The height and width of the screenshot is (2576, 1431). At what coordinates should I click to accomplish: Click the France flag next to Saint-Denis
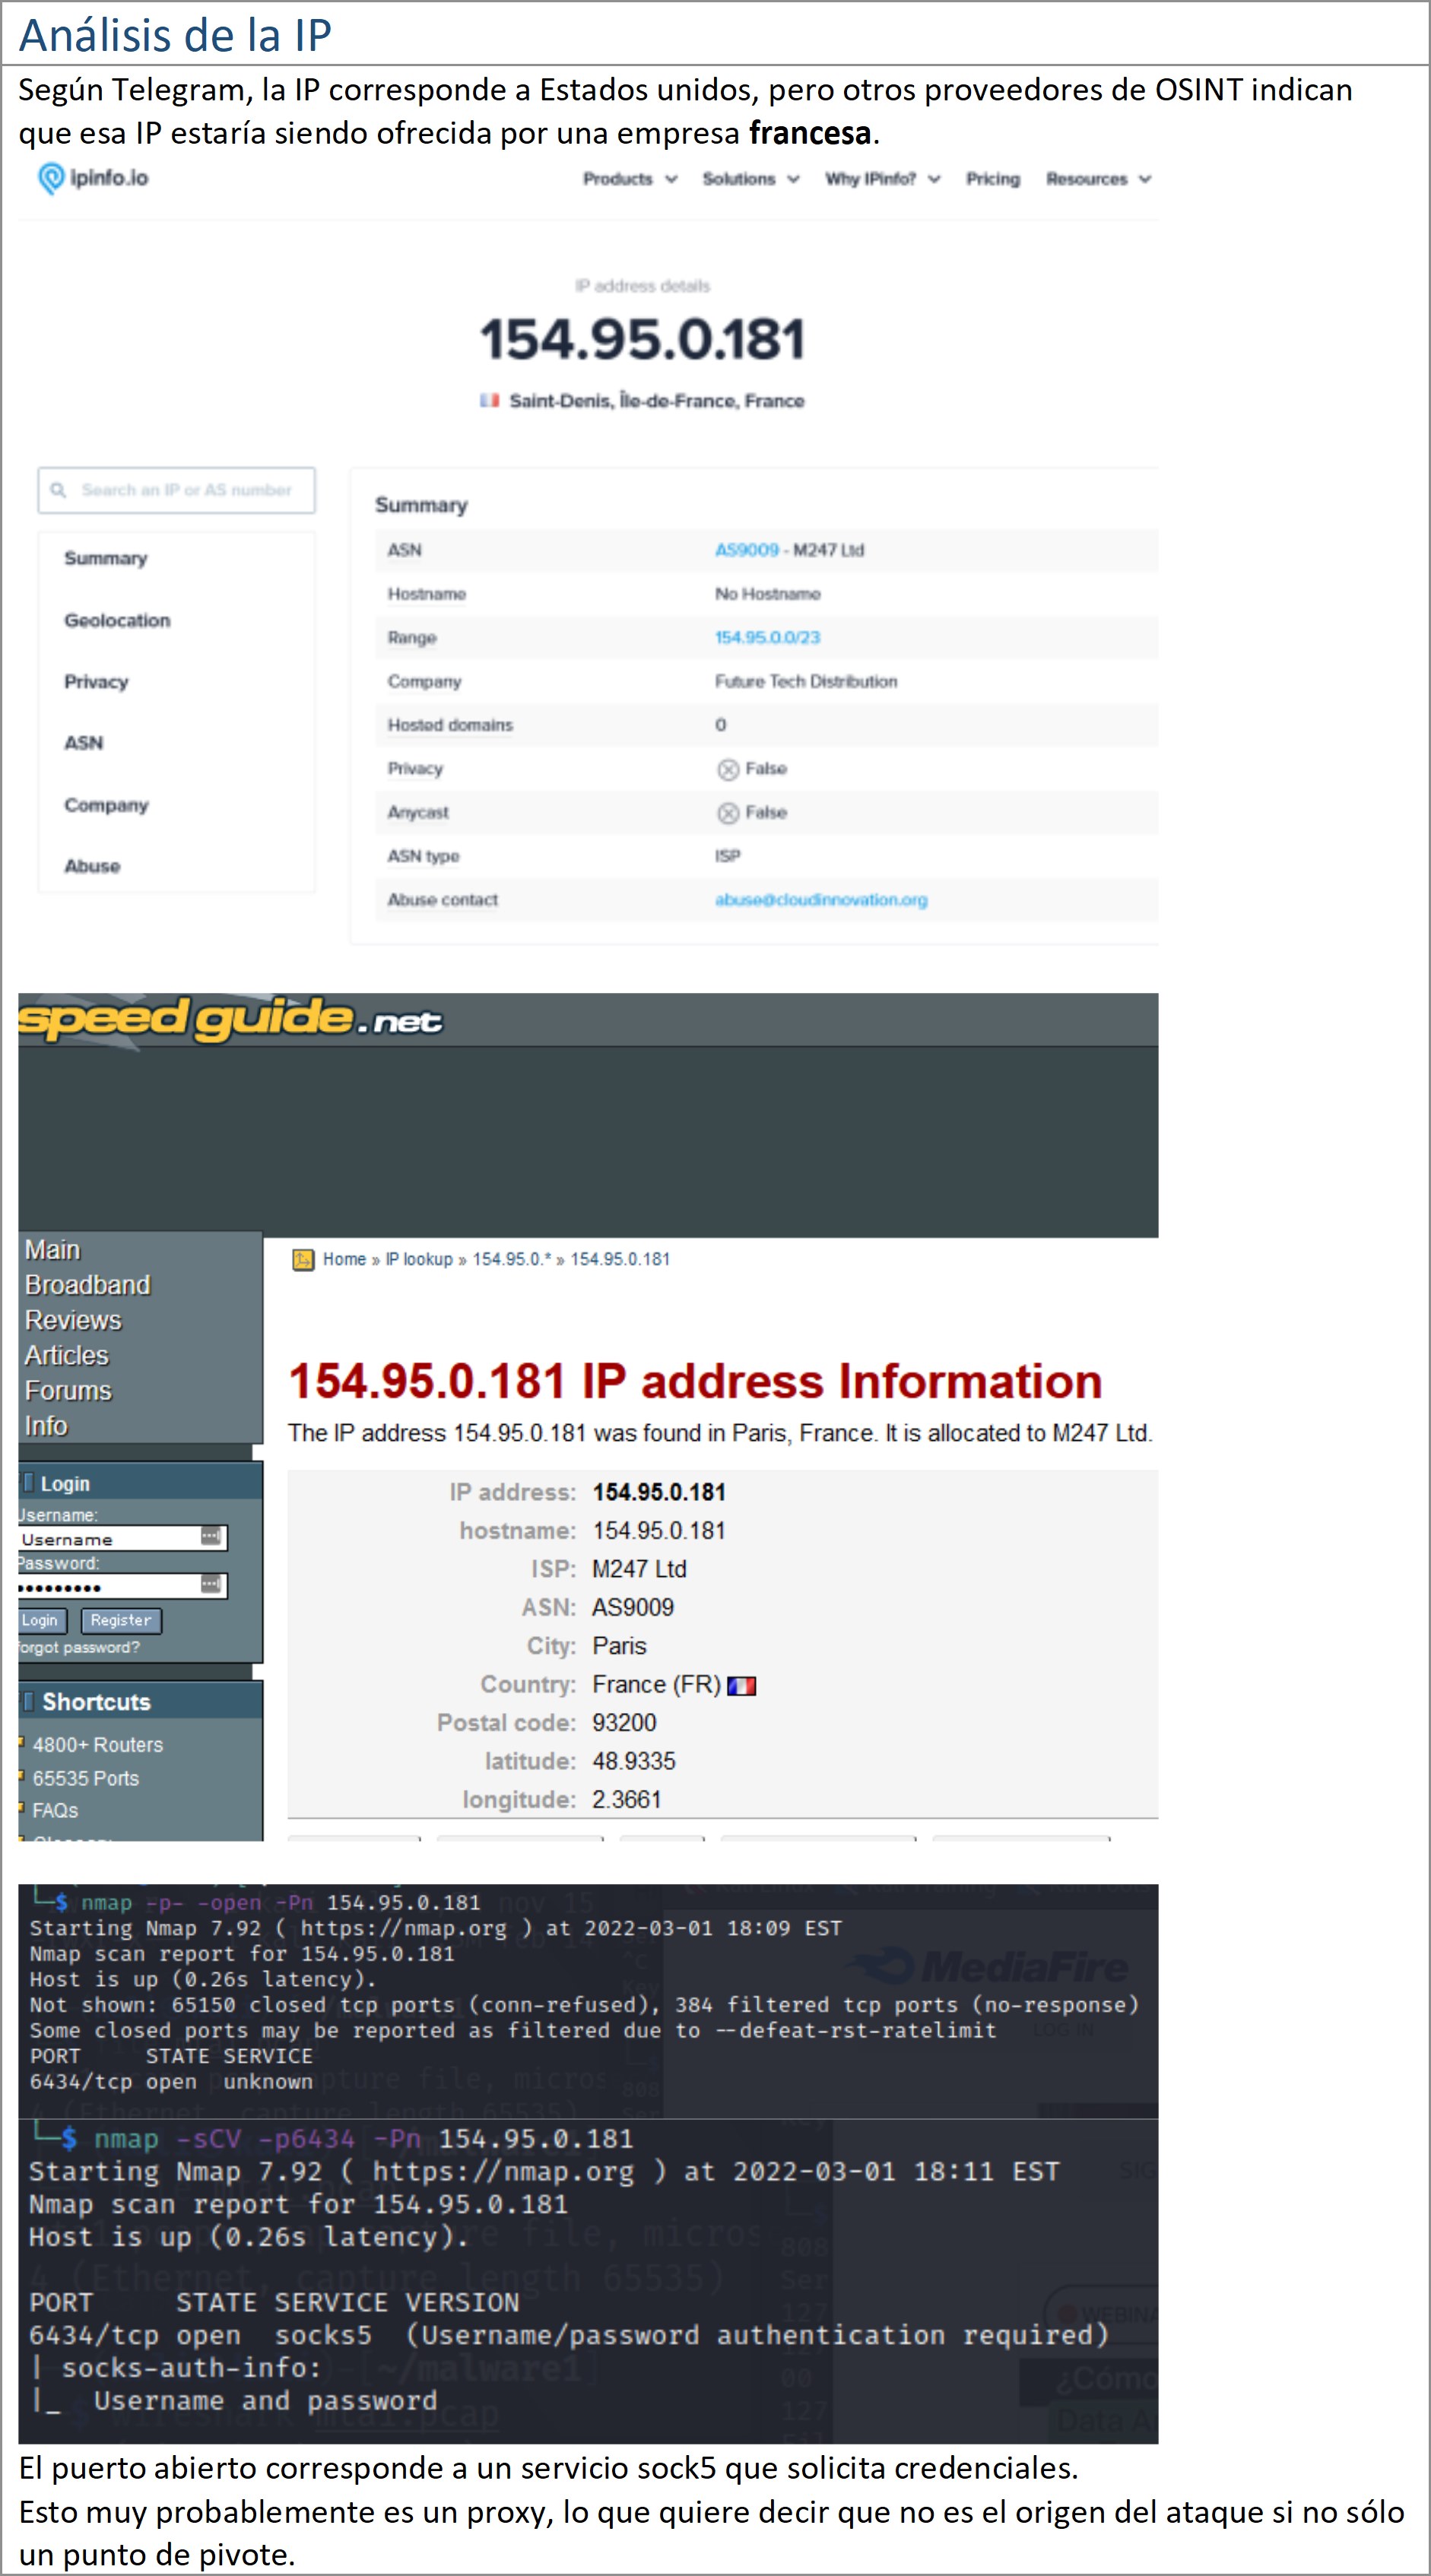(x=489, y=401)
